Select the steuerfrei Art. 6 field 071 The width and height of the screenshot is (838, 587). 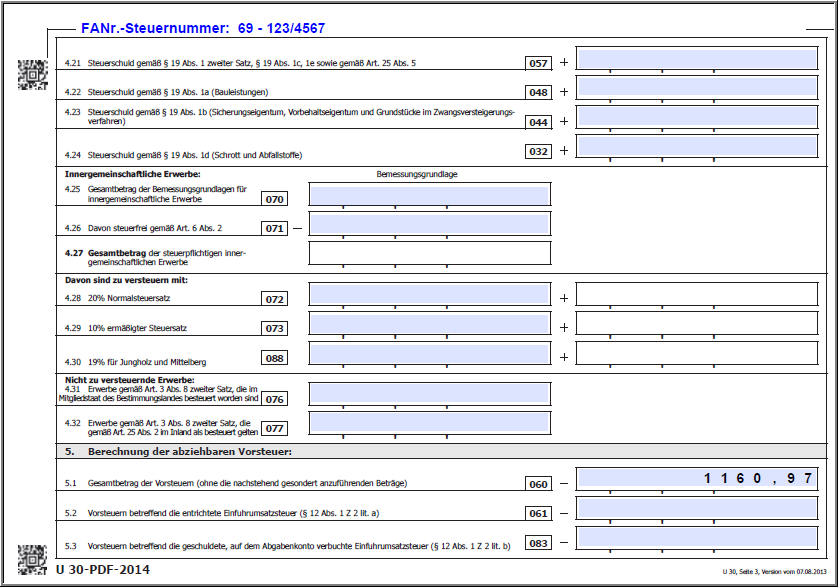[x=430, y=224]
